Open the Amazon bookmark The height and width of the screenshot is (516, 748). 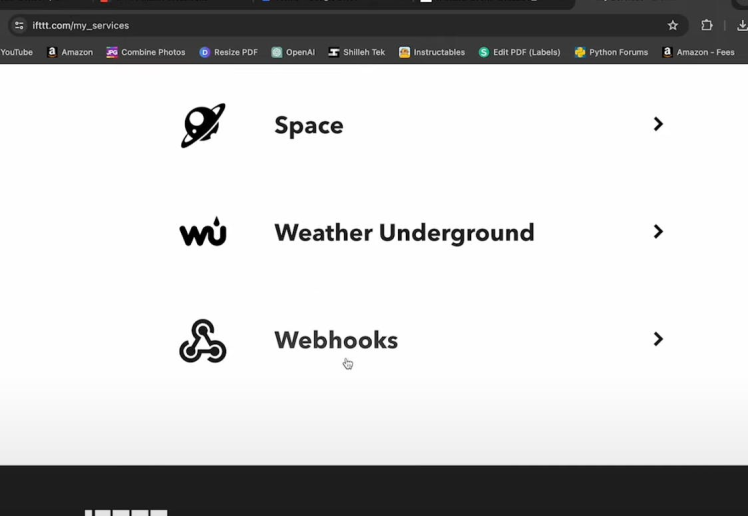click(x=70, y=52)
